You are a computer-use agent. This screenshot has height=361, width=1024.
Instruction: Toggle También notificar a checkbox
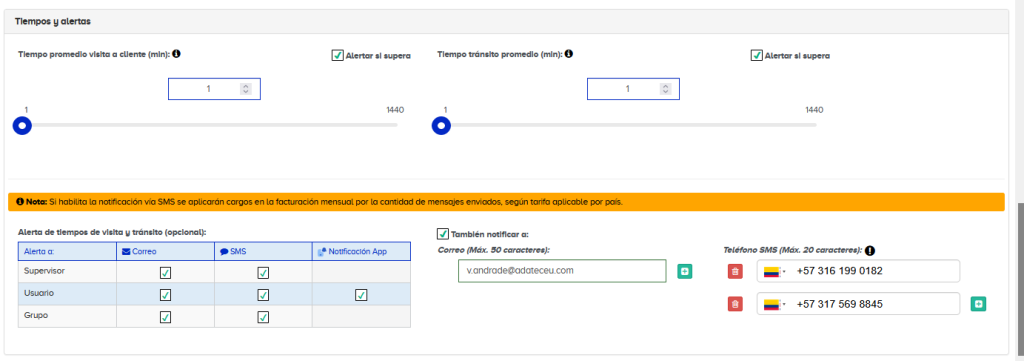[x=442, y=234]
